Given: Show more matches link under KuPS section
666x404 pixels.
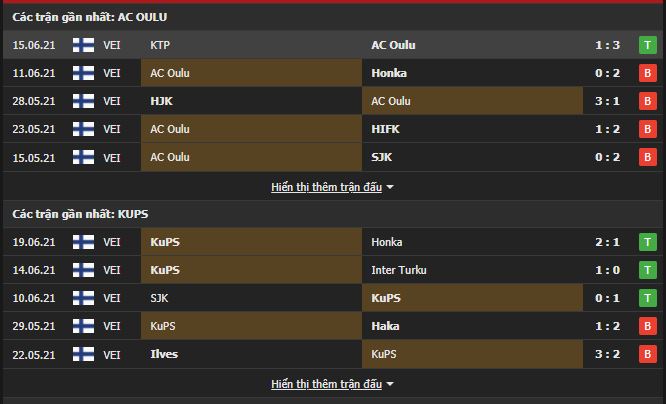Looking at the screenshot, I should 326,384.
